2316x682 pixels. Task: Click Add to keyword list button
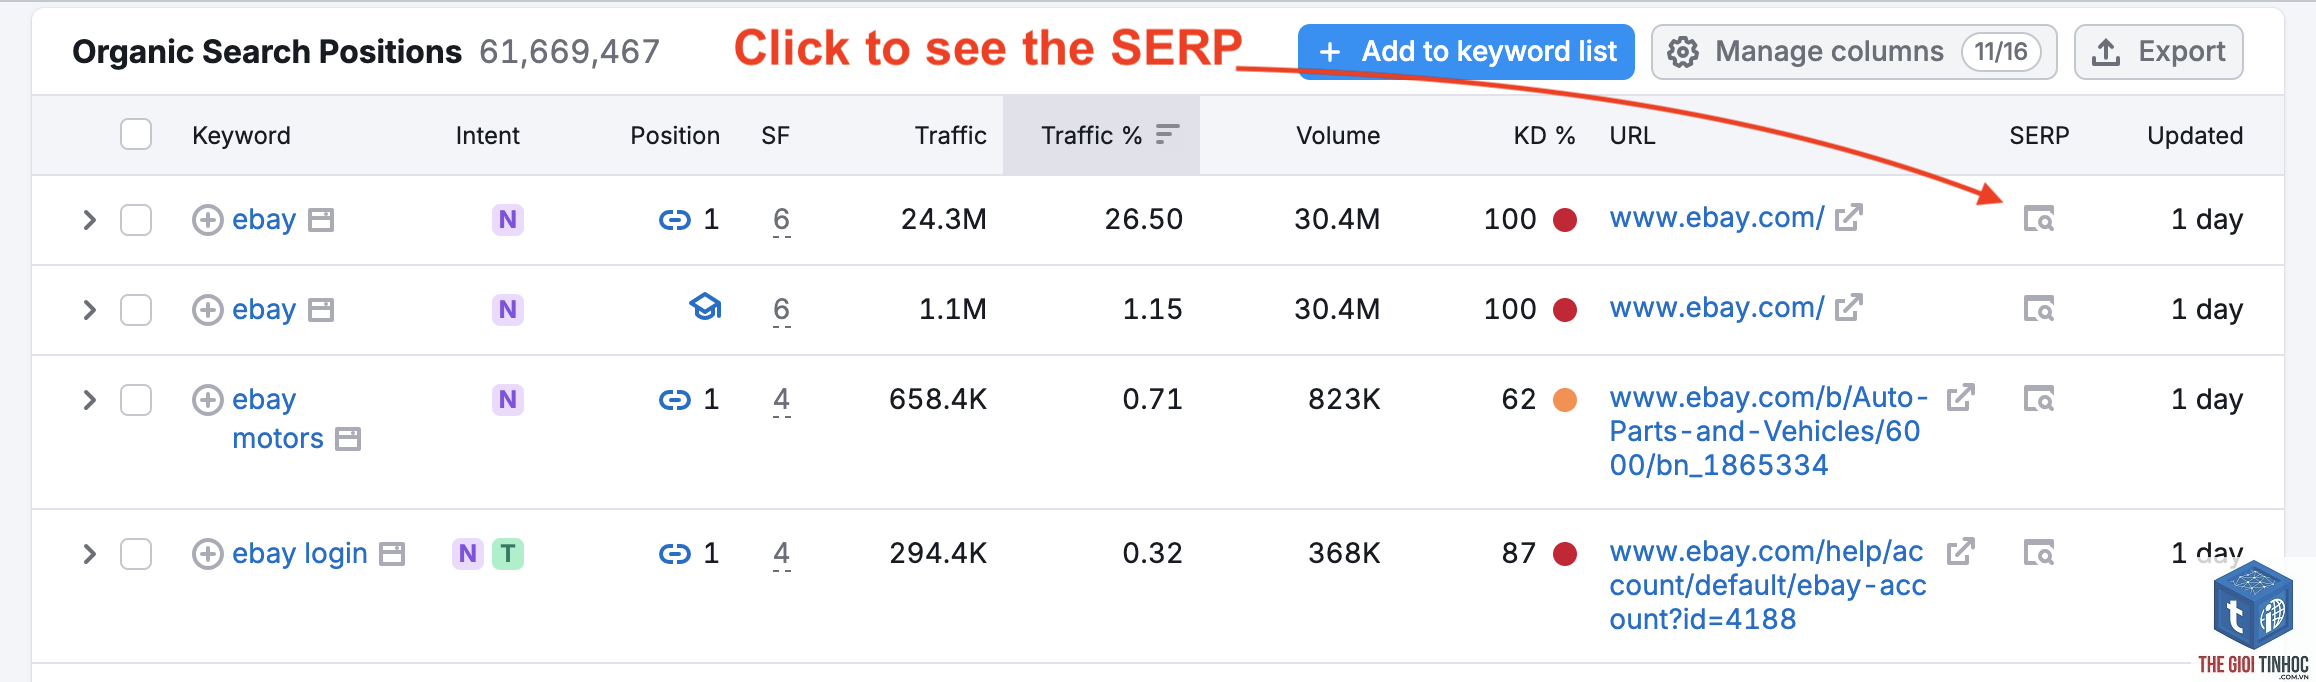pos(1466,52)
